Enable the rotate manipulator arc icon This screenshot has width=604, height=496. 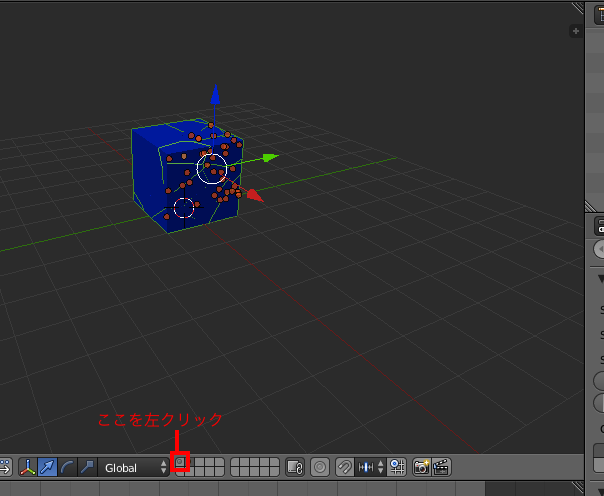point(67,467)
